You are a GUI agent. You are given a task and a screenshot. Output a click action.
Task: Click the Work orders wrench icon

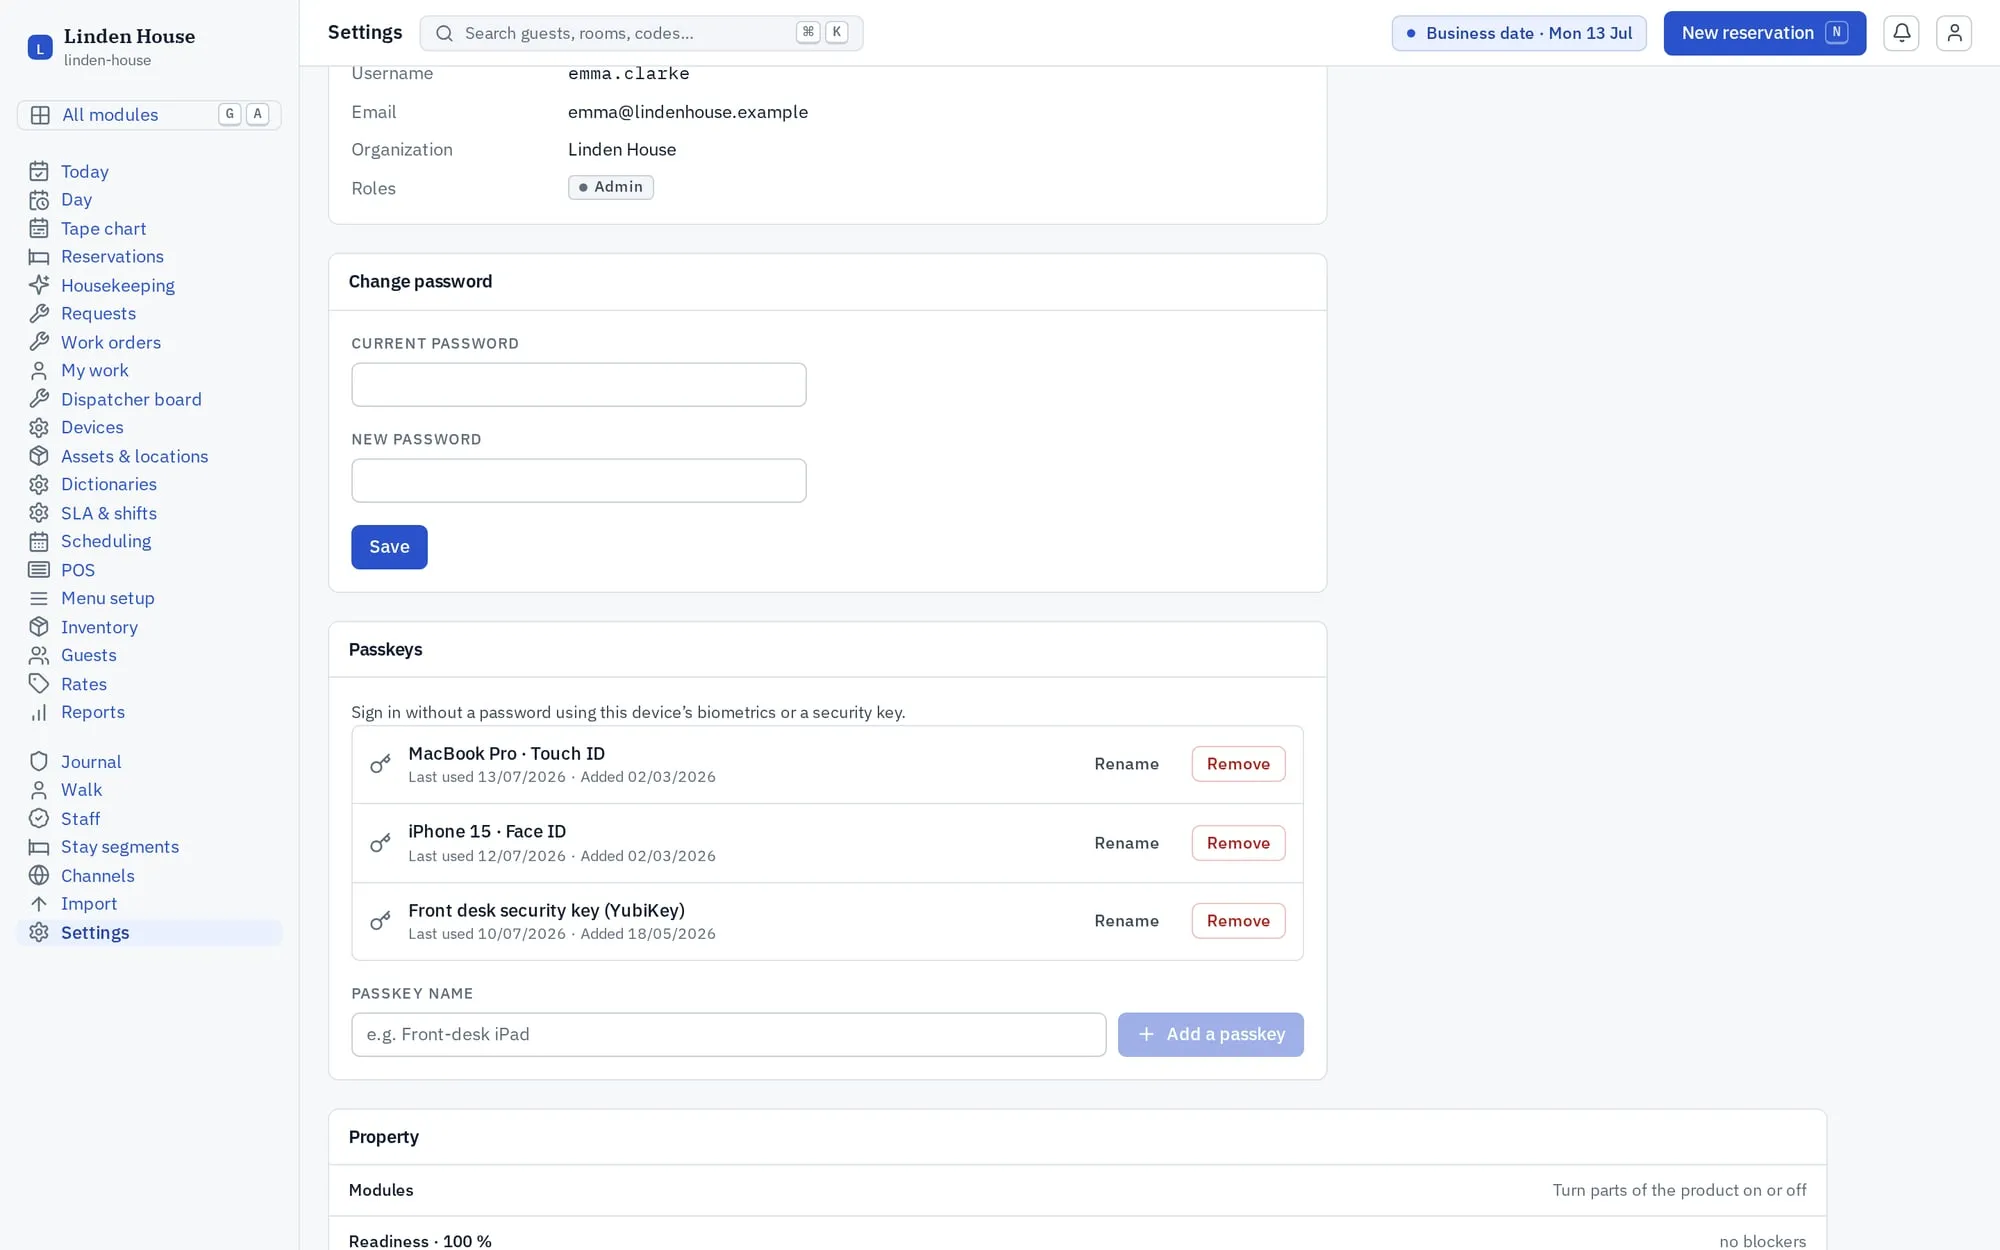[x=39, y=343]
